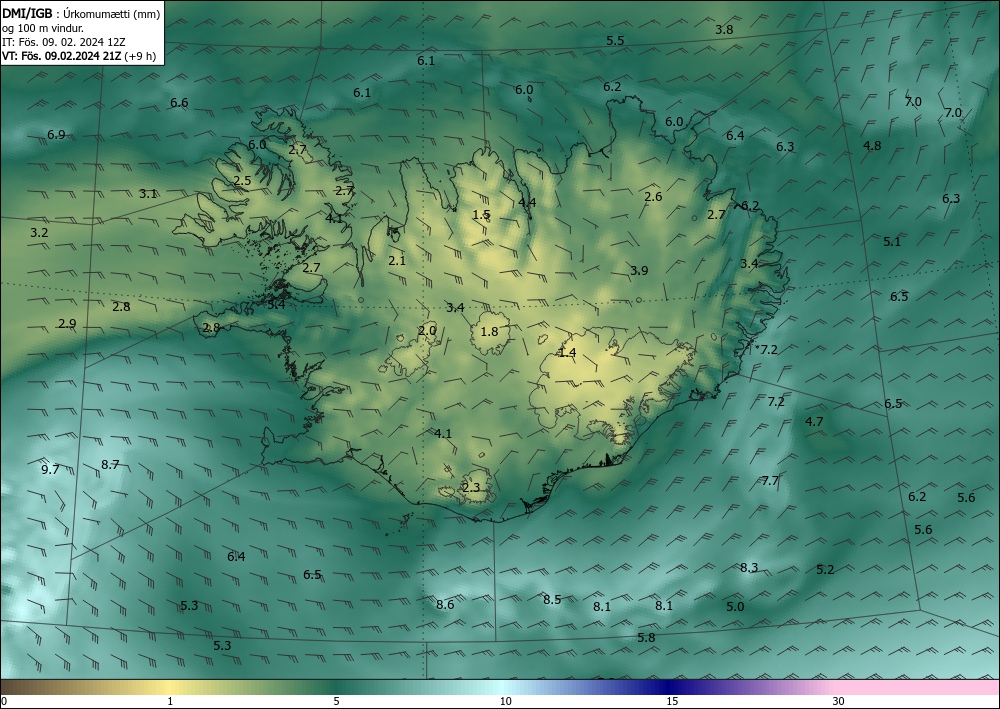
Task: Click the map value '3.2'
Action: pos(39,233)
